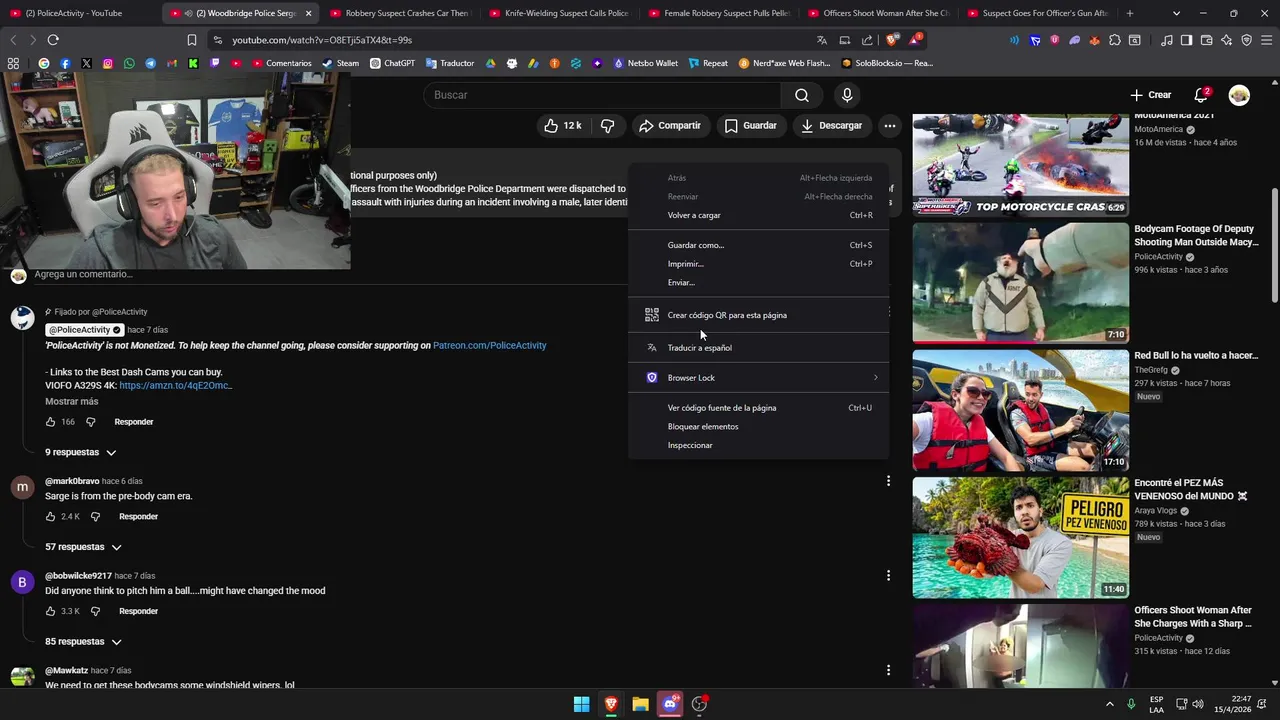Open the video's three-dot more actions
The height and width of the screenshot is (720, 1280).
pyautogui.click(x=889, y=126)
